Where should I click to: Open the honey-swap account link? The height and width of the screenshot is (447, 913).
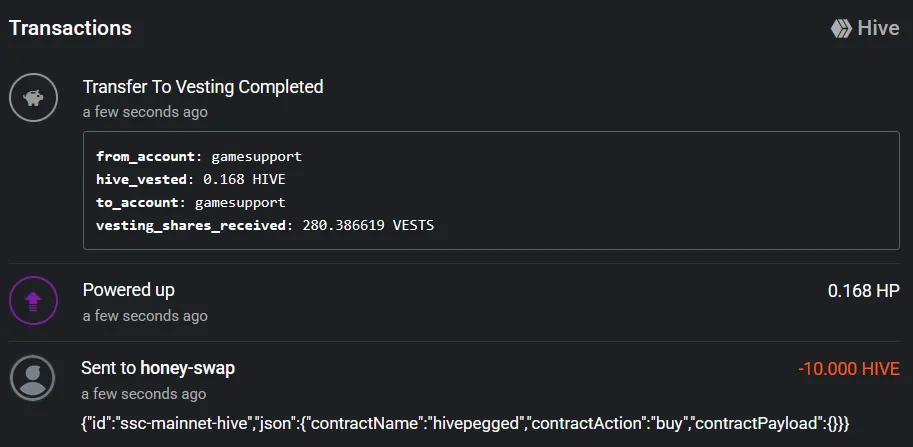(x=187, y=368)
